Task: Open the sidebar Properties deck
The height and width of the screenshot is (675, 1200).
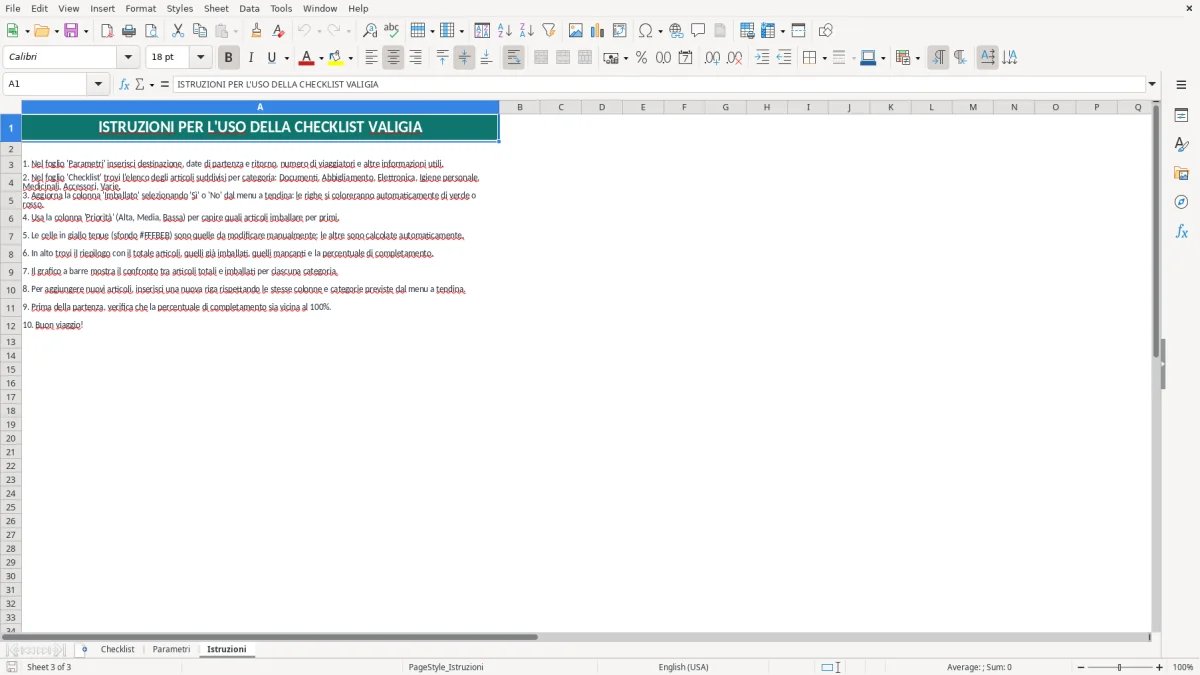Action: 1181,115
